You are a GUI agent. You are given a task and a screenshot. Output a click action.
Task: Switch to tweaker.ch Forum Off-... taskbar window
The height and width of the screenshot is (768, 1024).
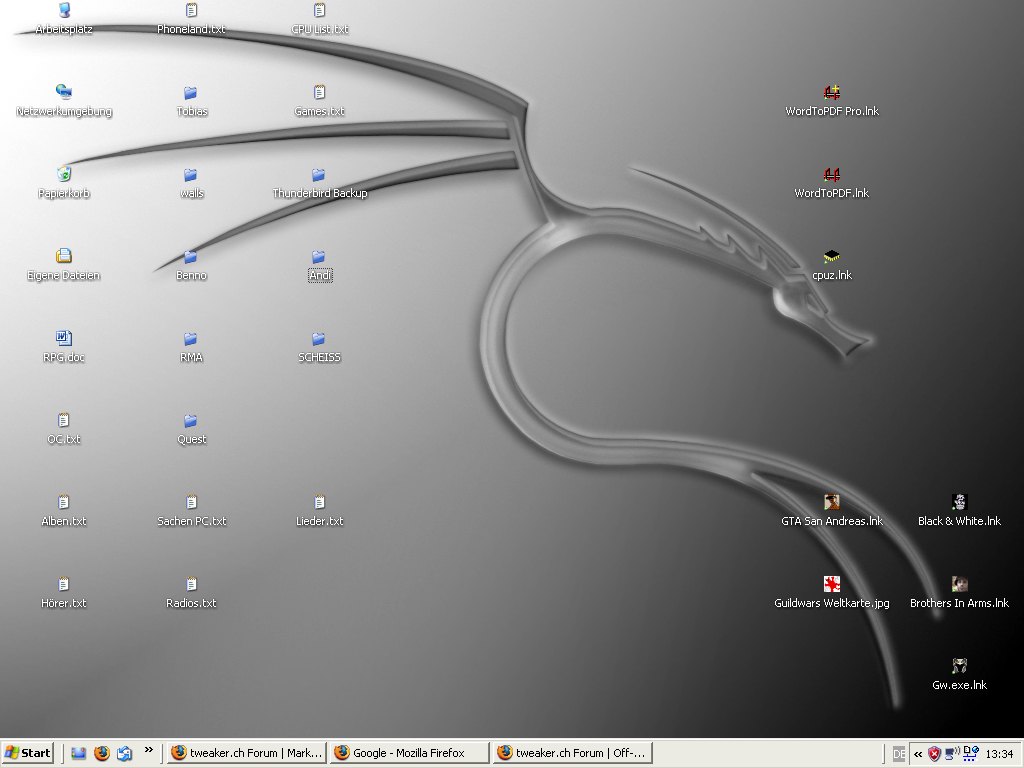573,753
